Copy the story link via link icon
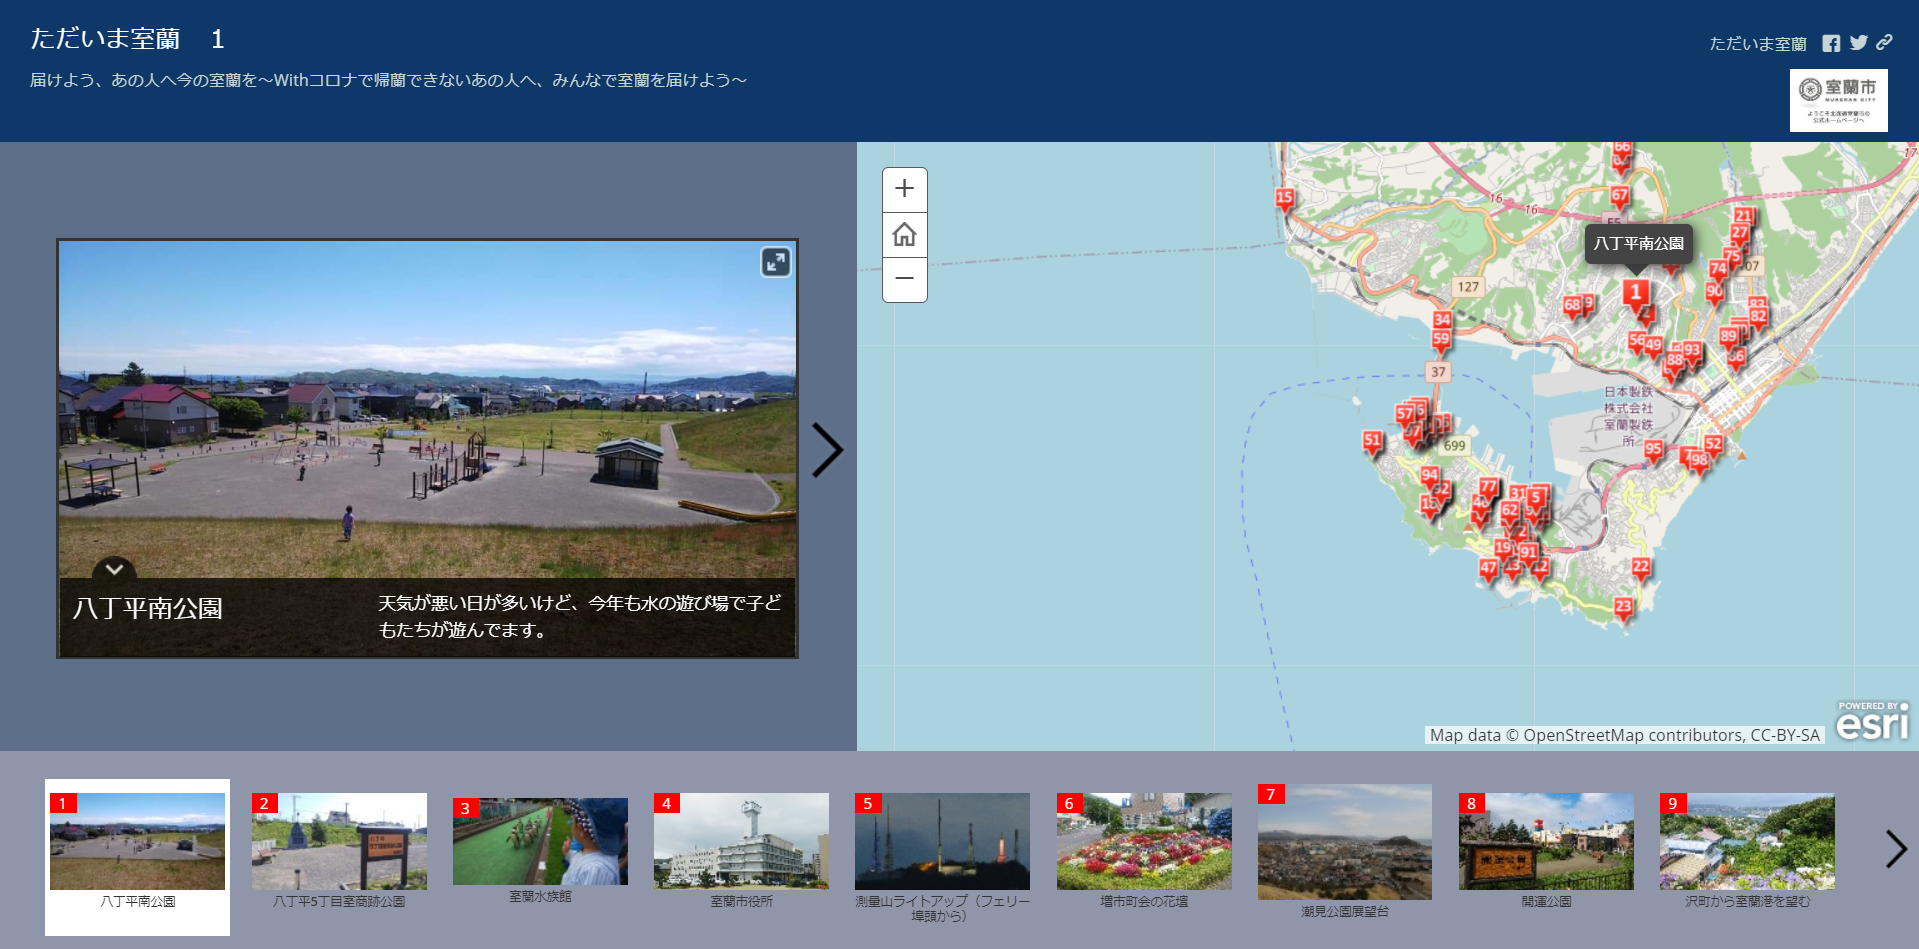 click(1884, 42)
